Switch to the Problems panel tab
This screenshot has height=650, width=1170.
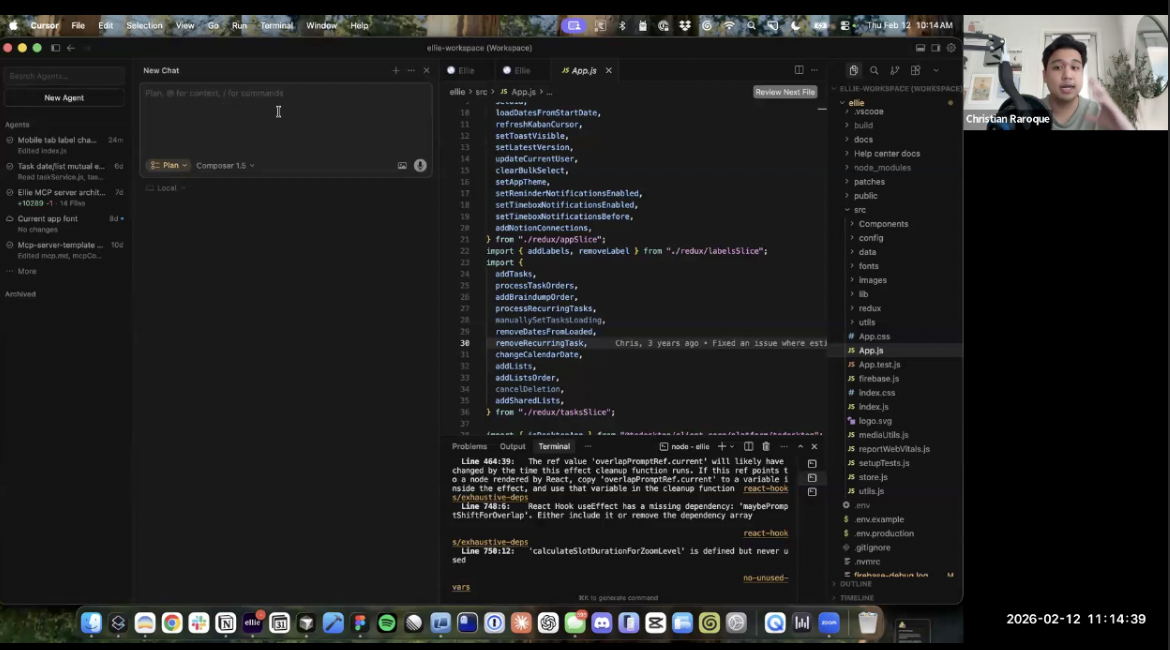(x=469, y=447)
